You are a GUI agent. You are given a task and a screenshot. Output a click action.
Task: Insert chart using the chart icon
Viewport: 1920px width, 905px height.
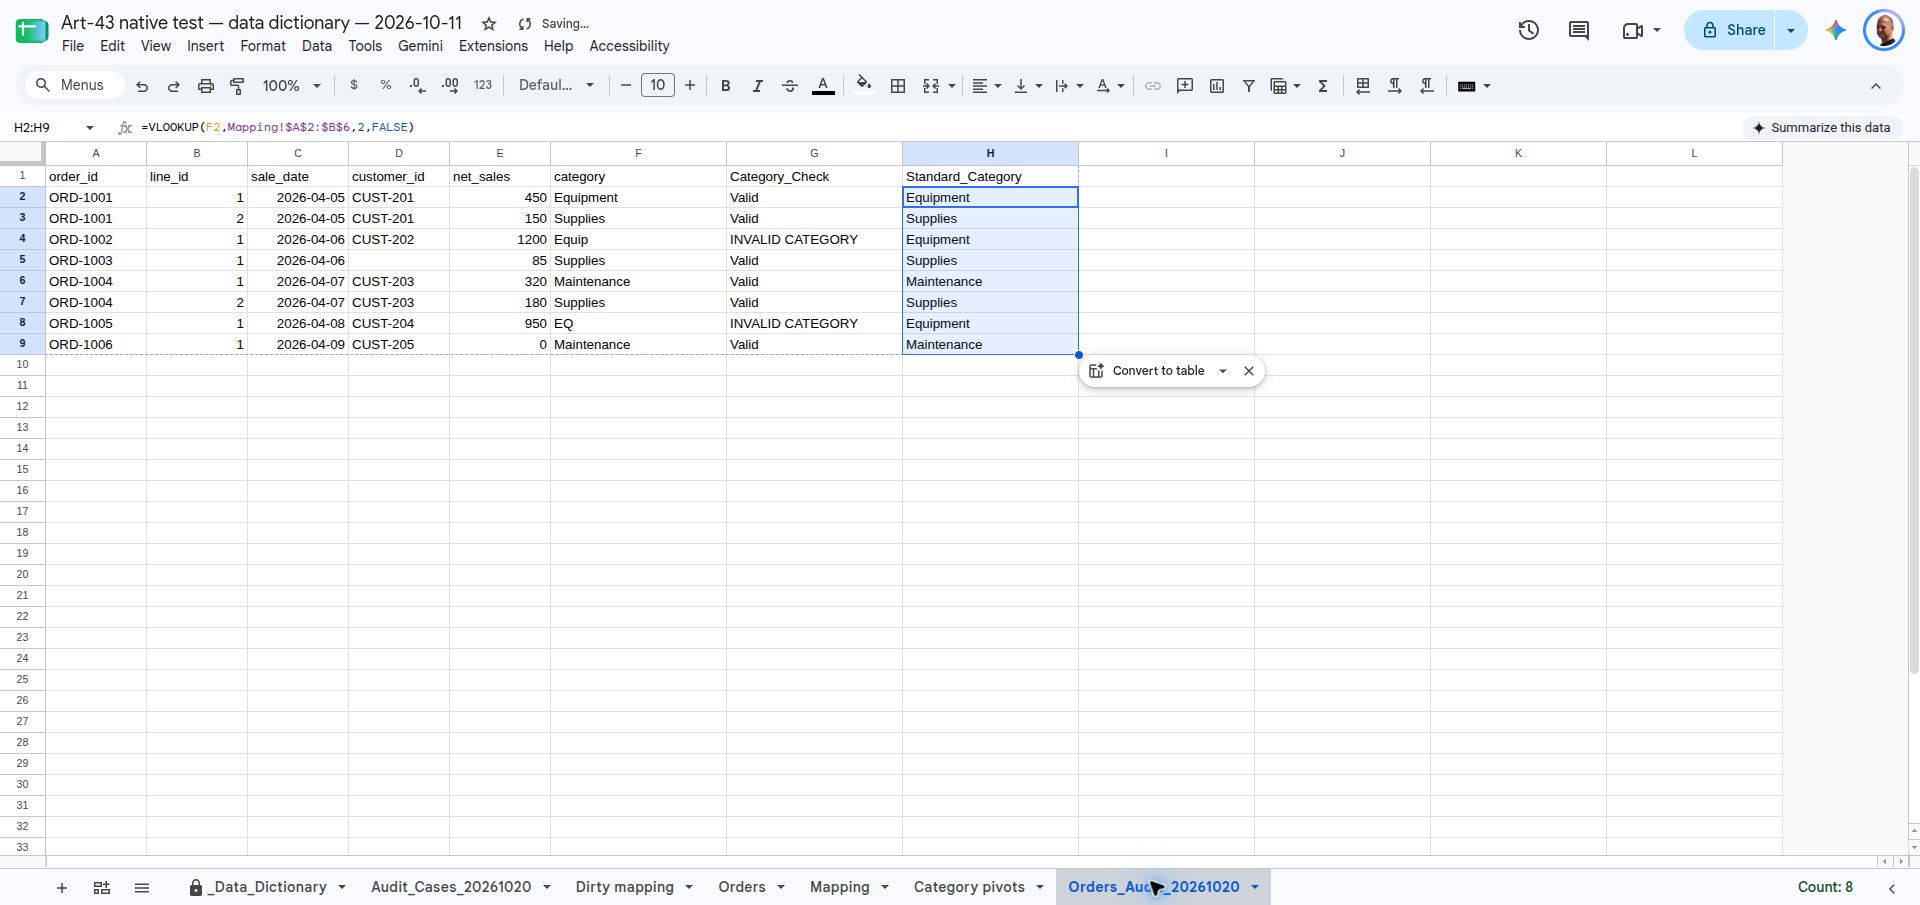pyautogui.click(x=1217, y=86)
